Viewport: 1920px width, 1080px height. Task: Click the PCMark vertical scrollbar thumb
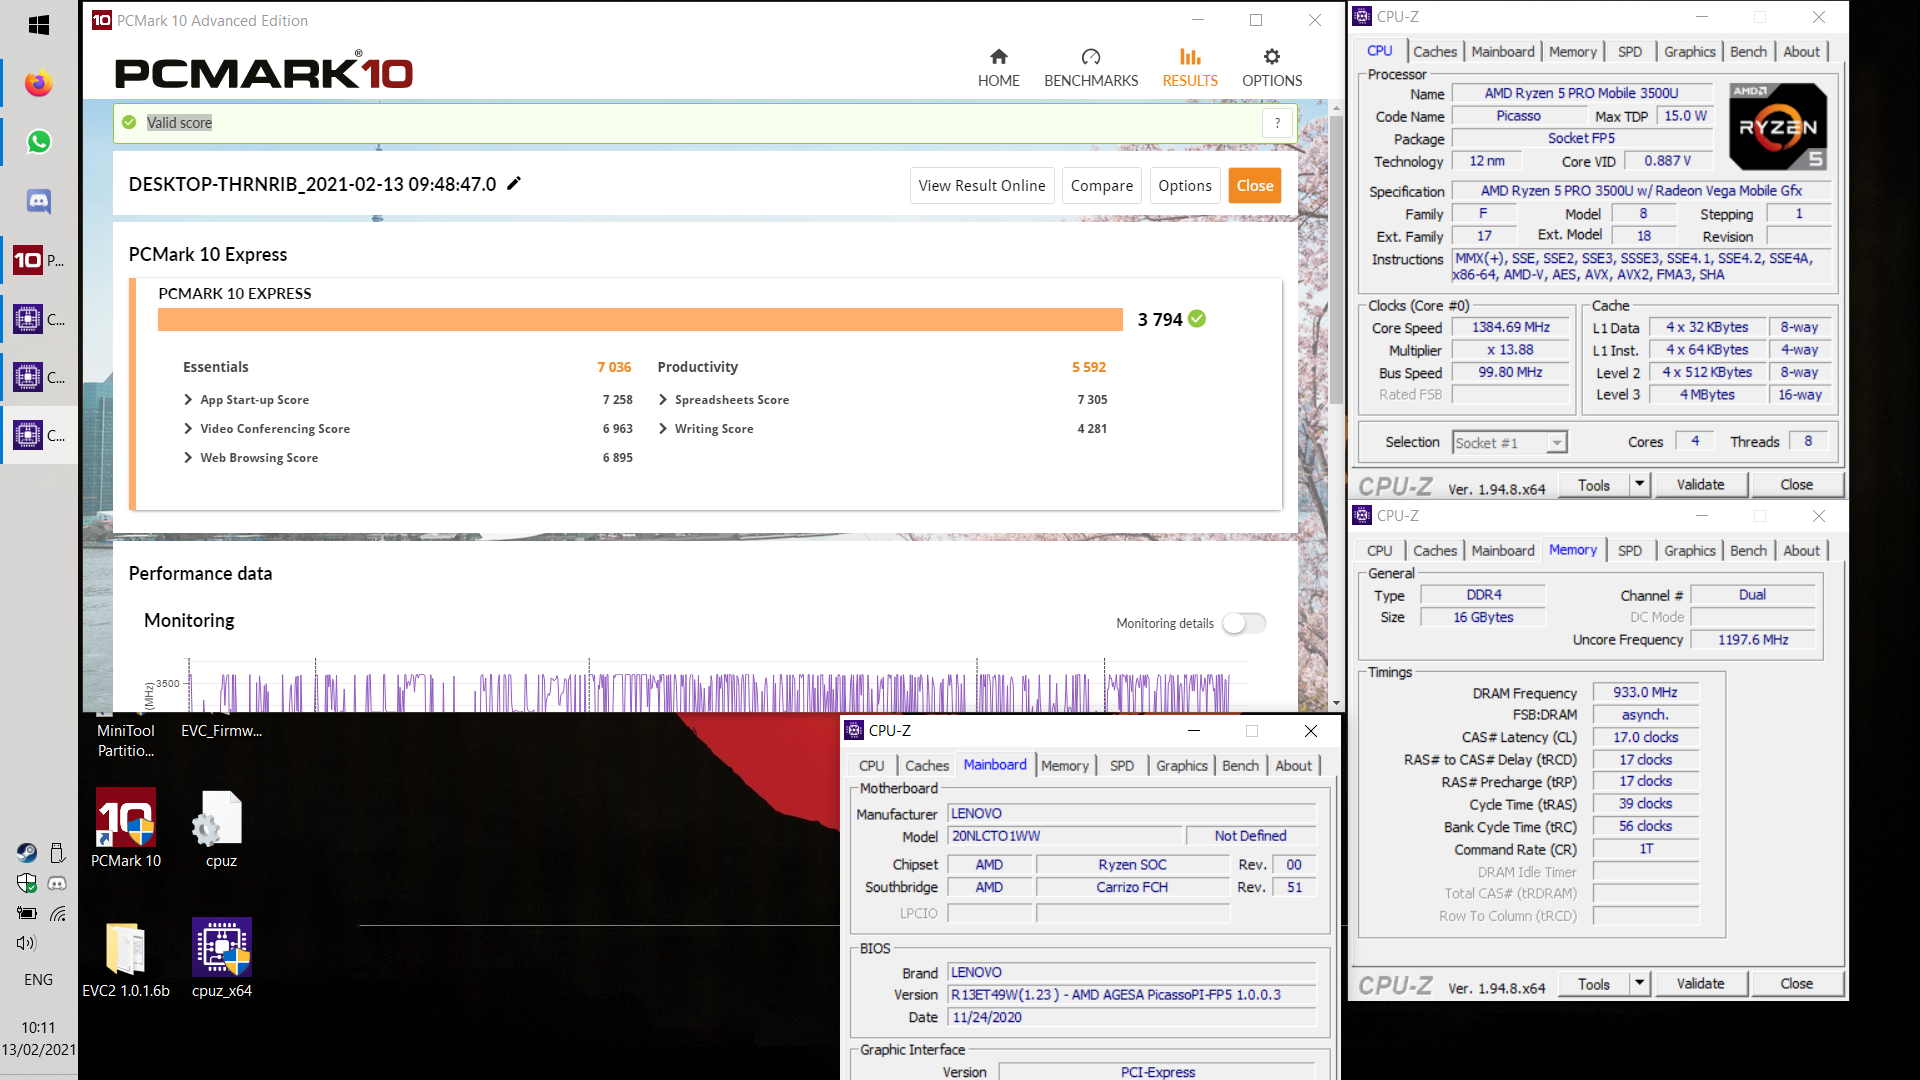point(1336,258)
